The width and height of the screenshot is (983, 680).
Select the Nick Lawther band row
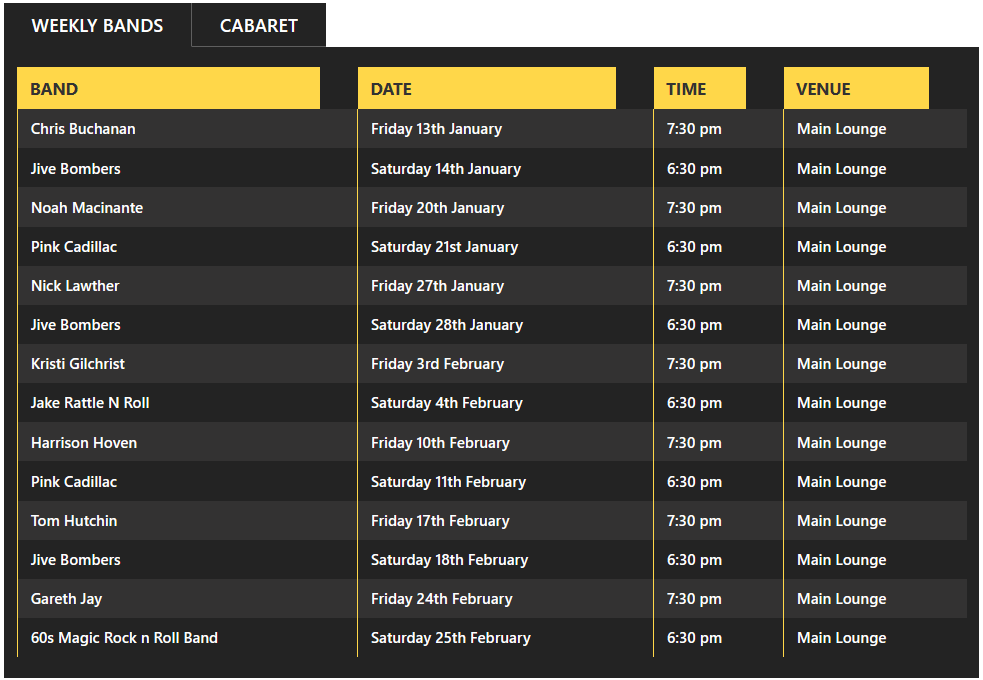[x=75, y=286]
